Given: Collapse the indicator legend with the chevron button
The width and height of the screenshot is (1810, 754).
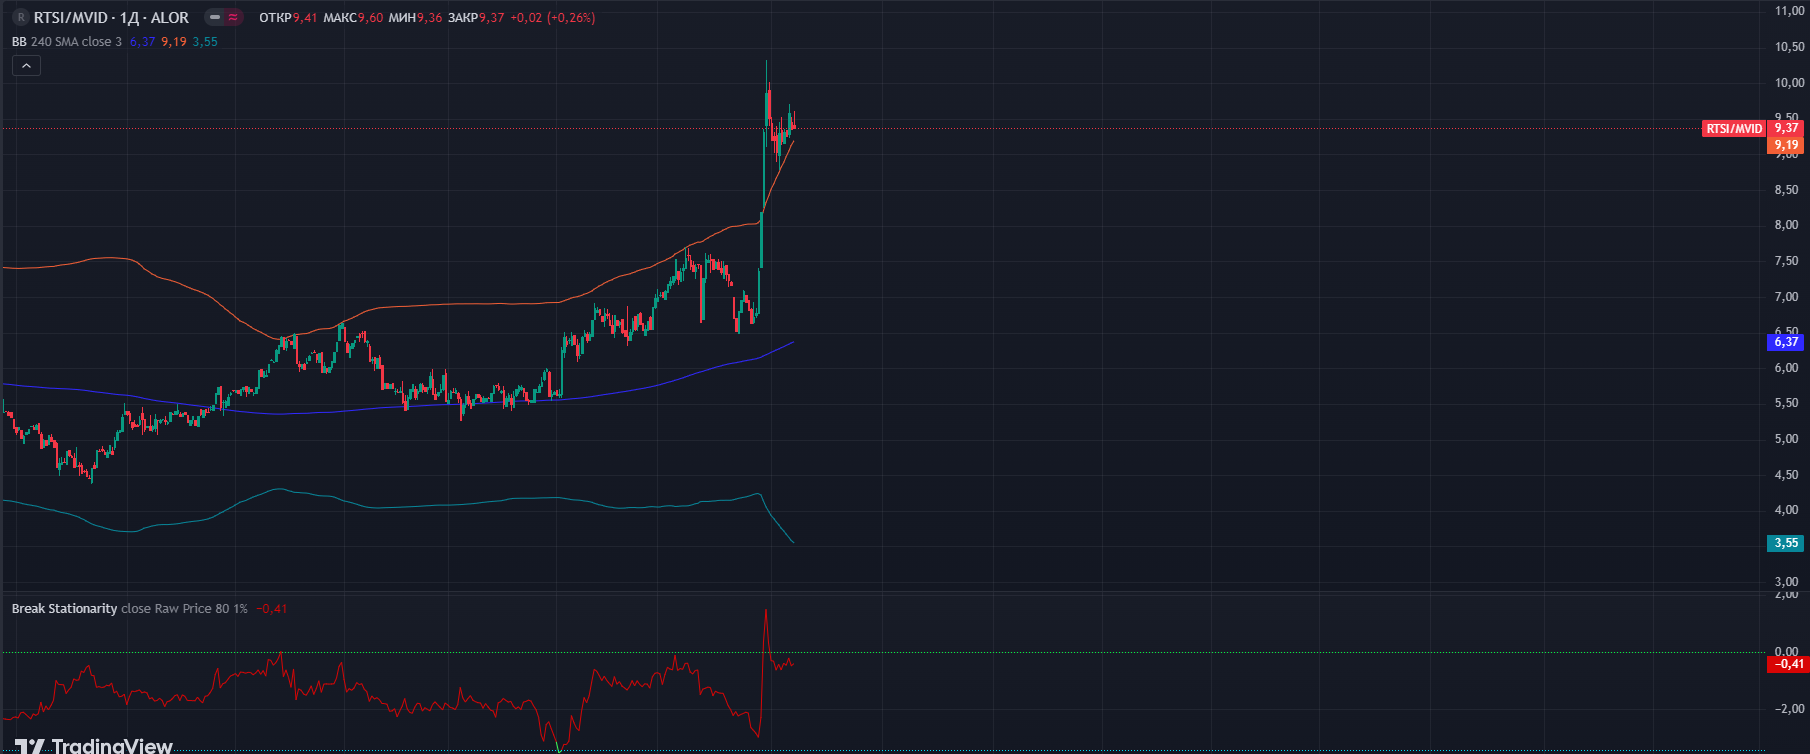Looking at the screenshot, I should point(26,66).
